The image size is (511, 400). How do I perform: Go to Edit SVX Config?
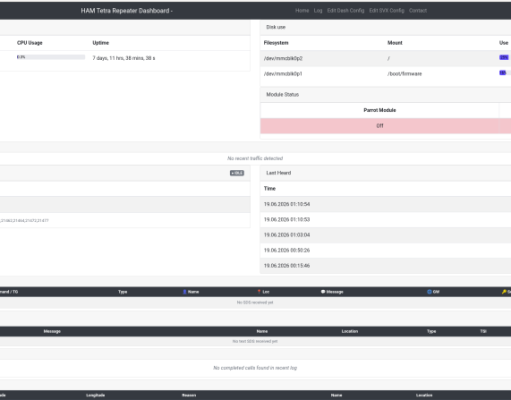pyautogui.click(x=387, y=11)
